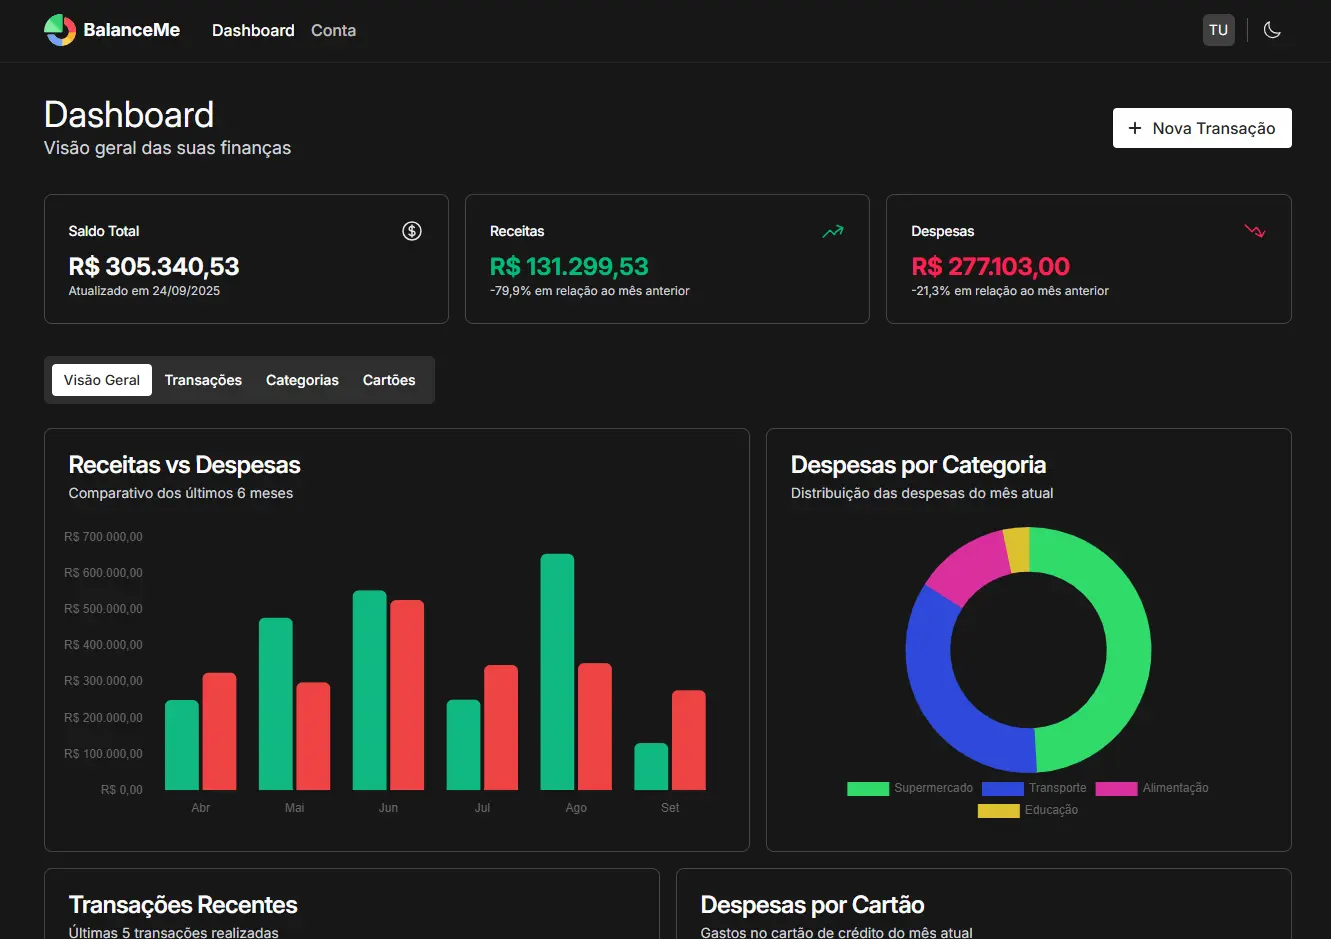Switch to the Categorias tab
The image size is (1331, 939).
click(x=302, y=380)
